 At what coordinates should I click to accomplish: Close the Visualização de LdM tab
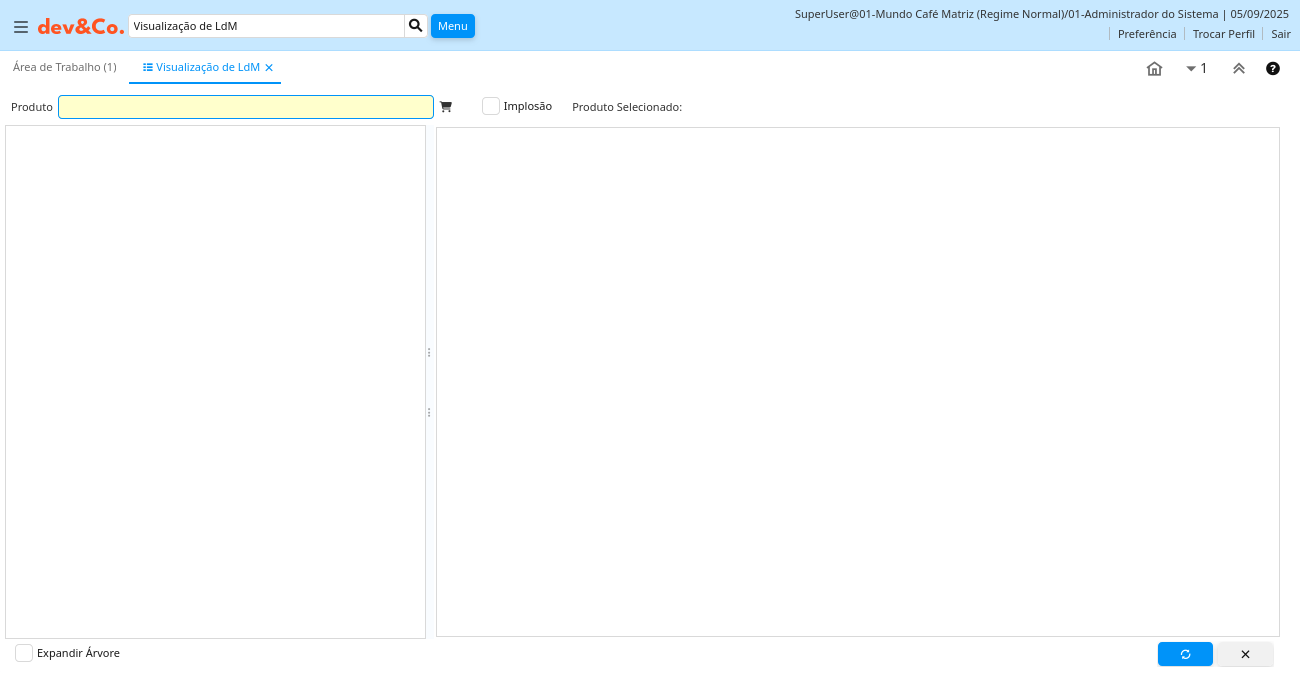pos(269,68)
